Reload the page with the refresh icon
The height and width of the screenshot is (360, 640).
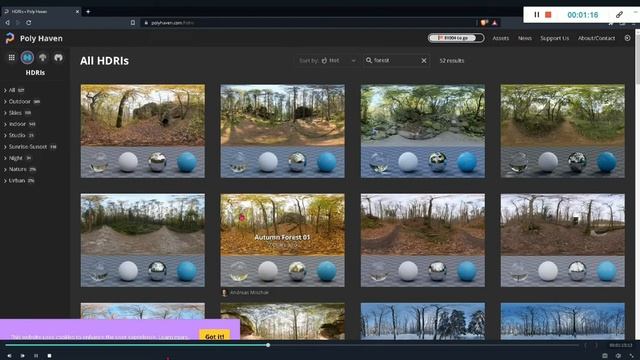point(29,23)
